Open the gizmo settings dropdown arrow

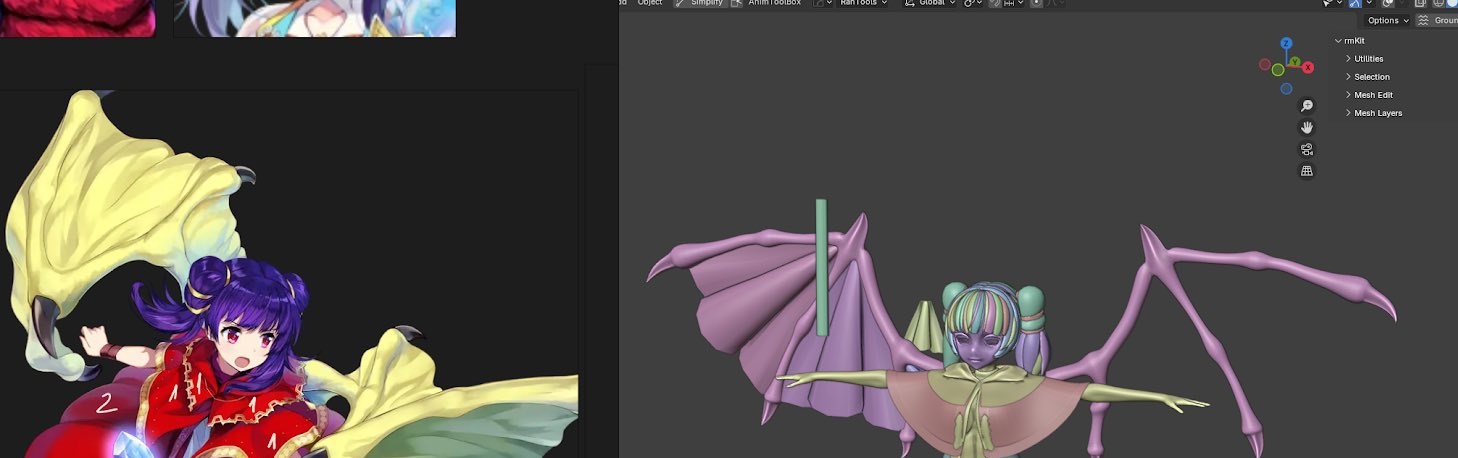tap(1370, 3)
